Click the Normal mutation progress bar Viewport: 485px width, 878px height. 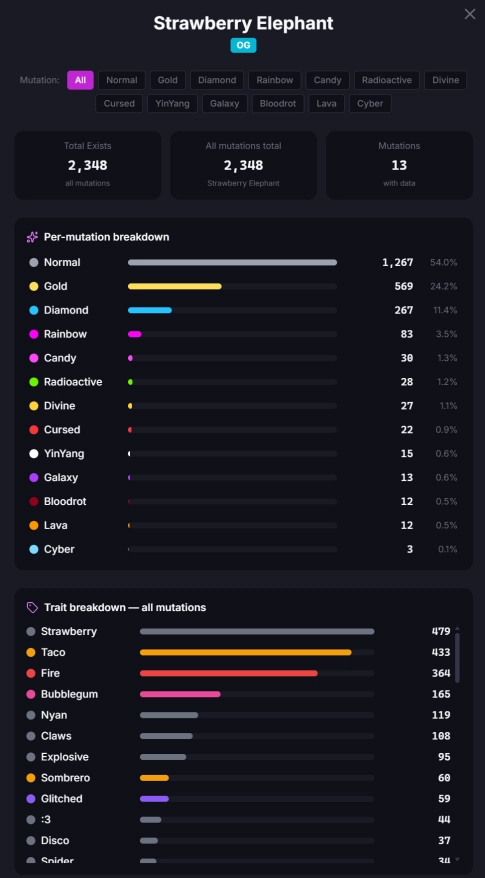(x=232, y=262)
